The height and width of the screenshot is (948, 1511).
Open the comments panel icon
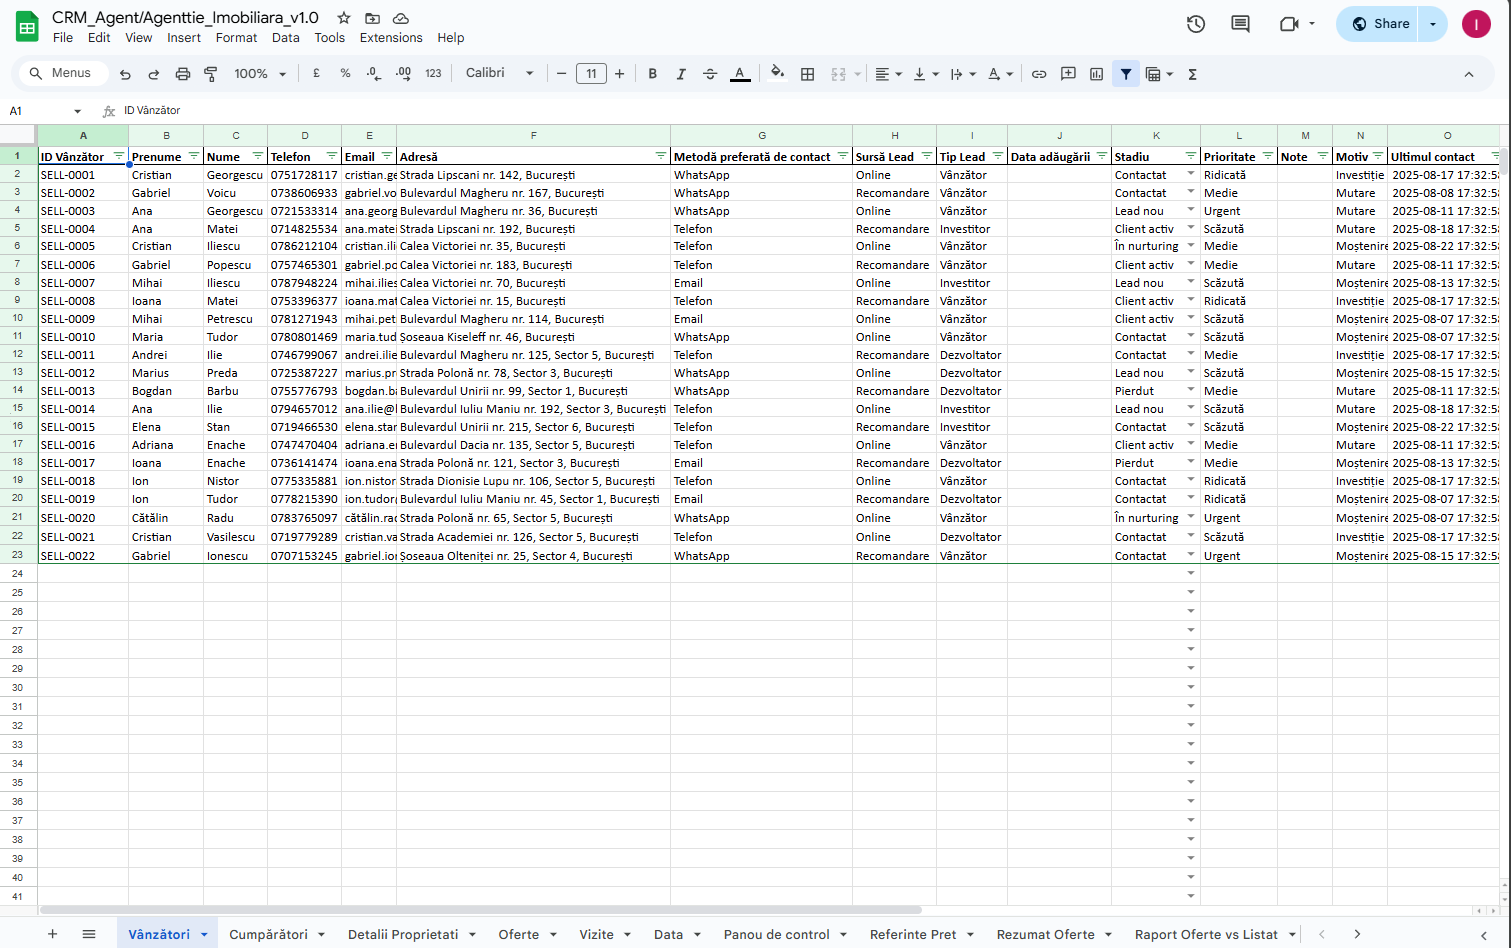coord(1240,24)
